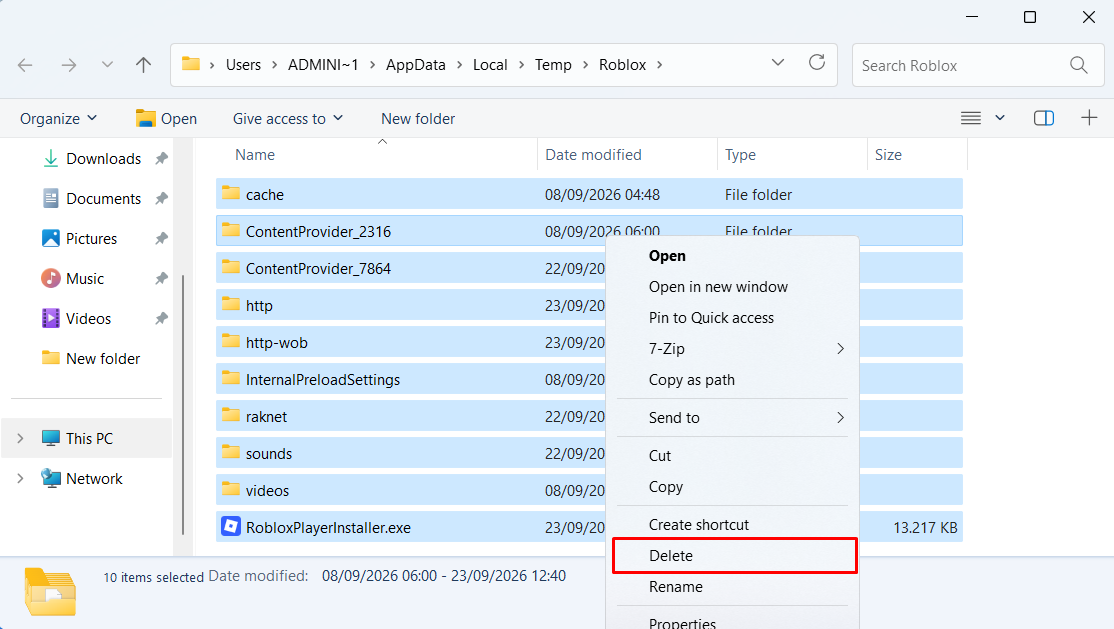The width and height of the screenshot is (1114, 629).
Task: Choose Copy as path
Action: click(x=691, y=380)
